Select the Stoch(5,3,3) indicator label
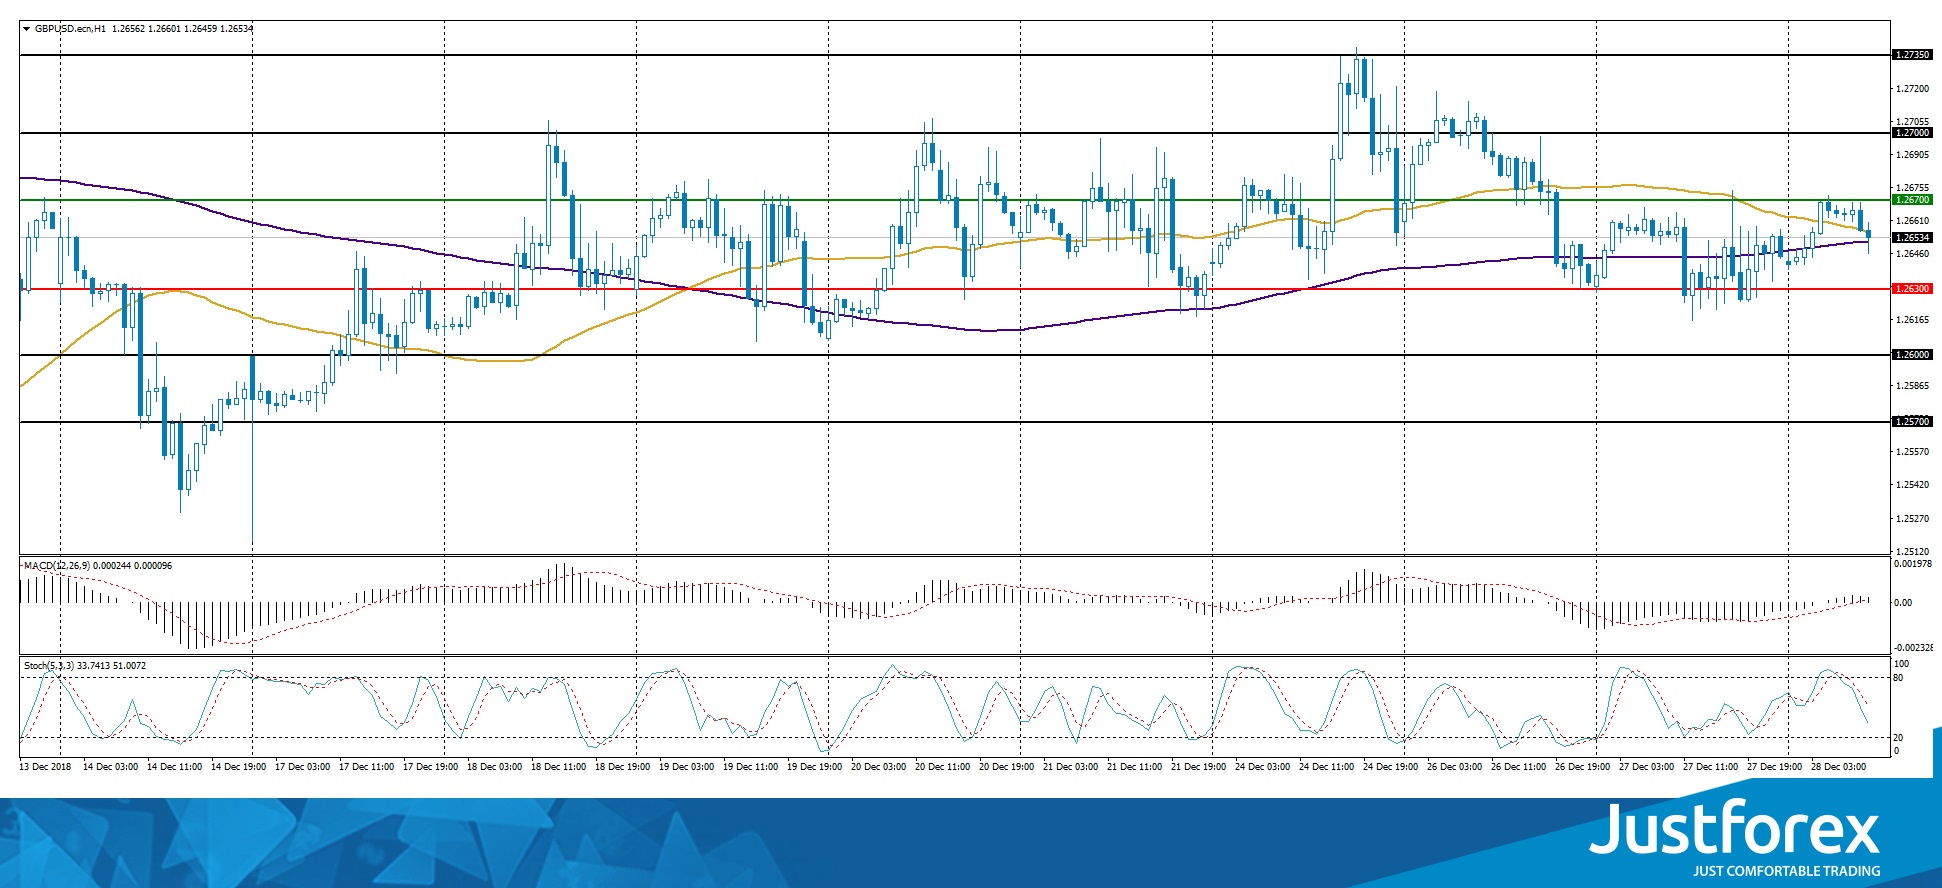Screen dimensions: 1942x888 (x=49, y=666)
